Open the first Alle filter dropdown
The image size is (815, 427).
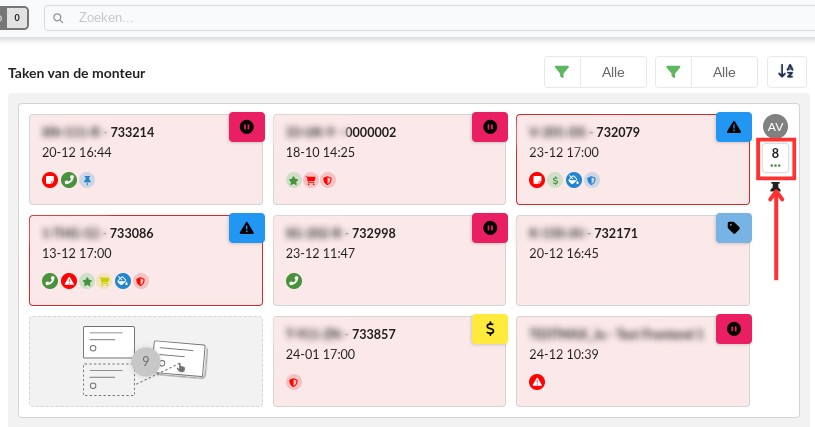point(612,72)
